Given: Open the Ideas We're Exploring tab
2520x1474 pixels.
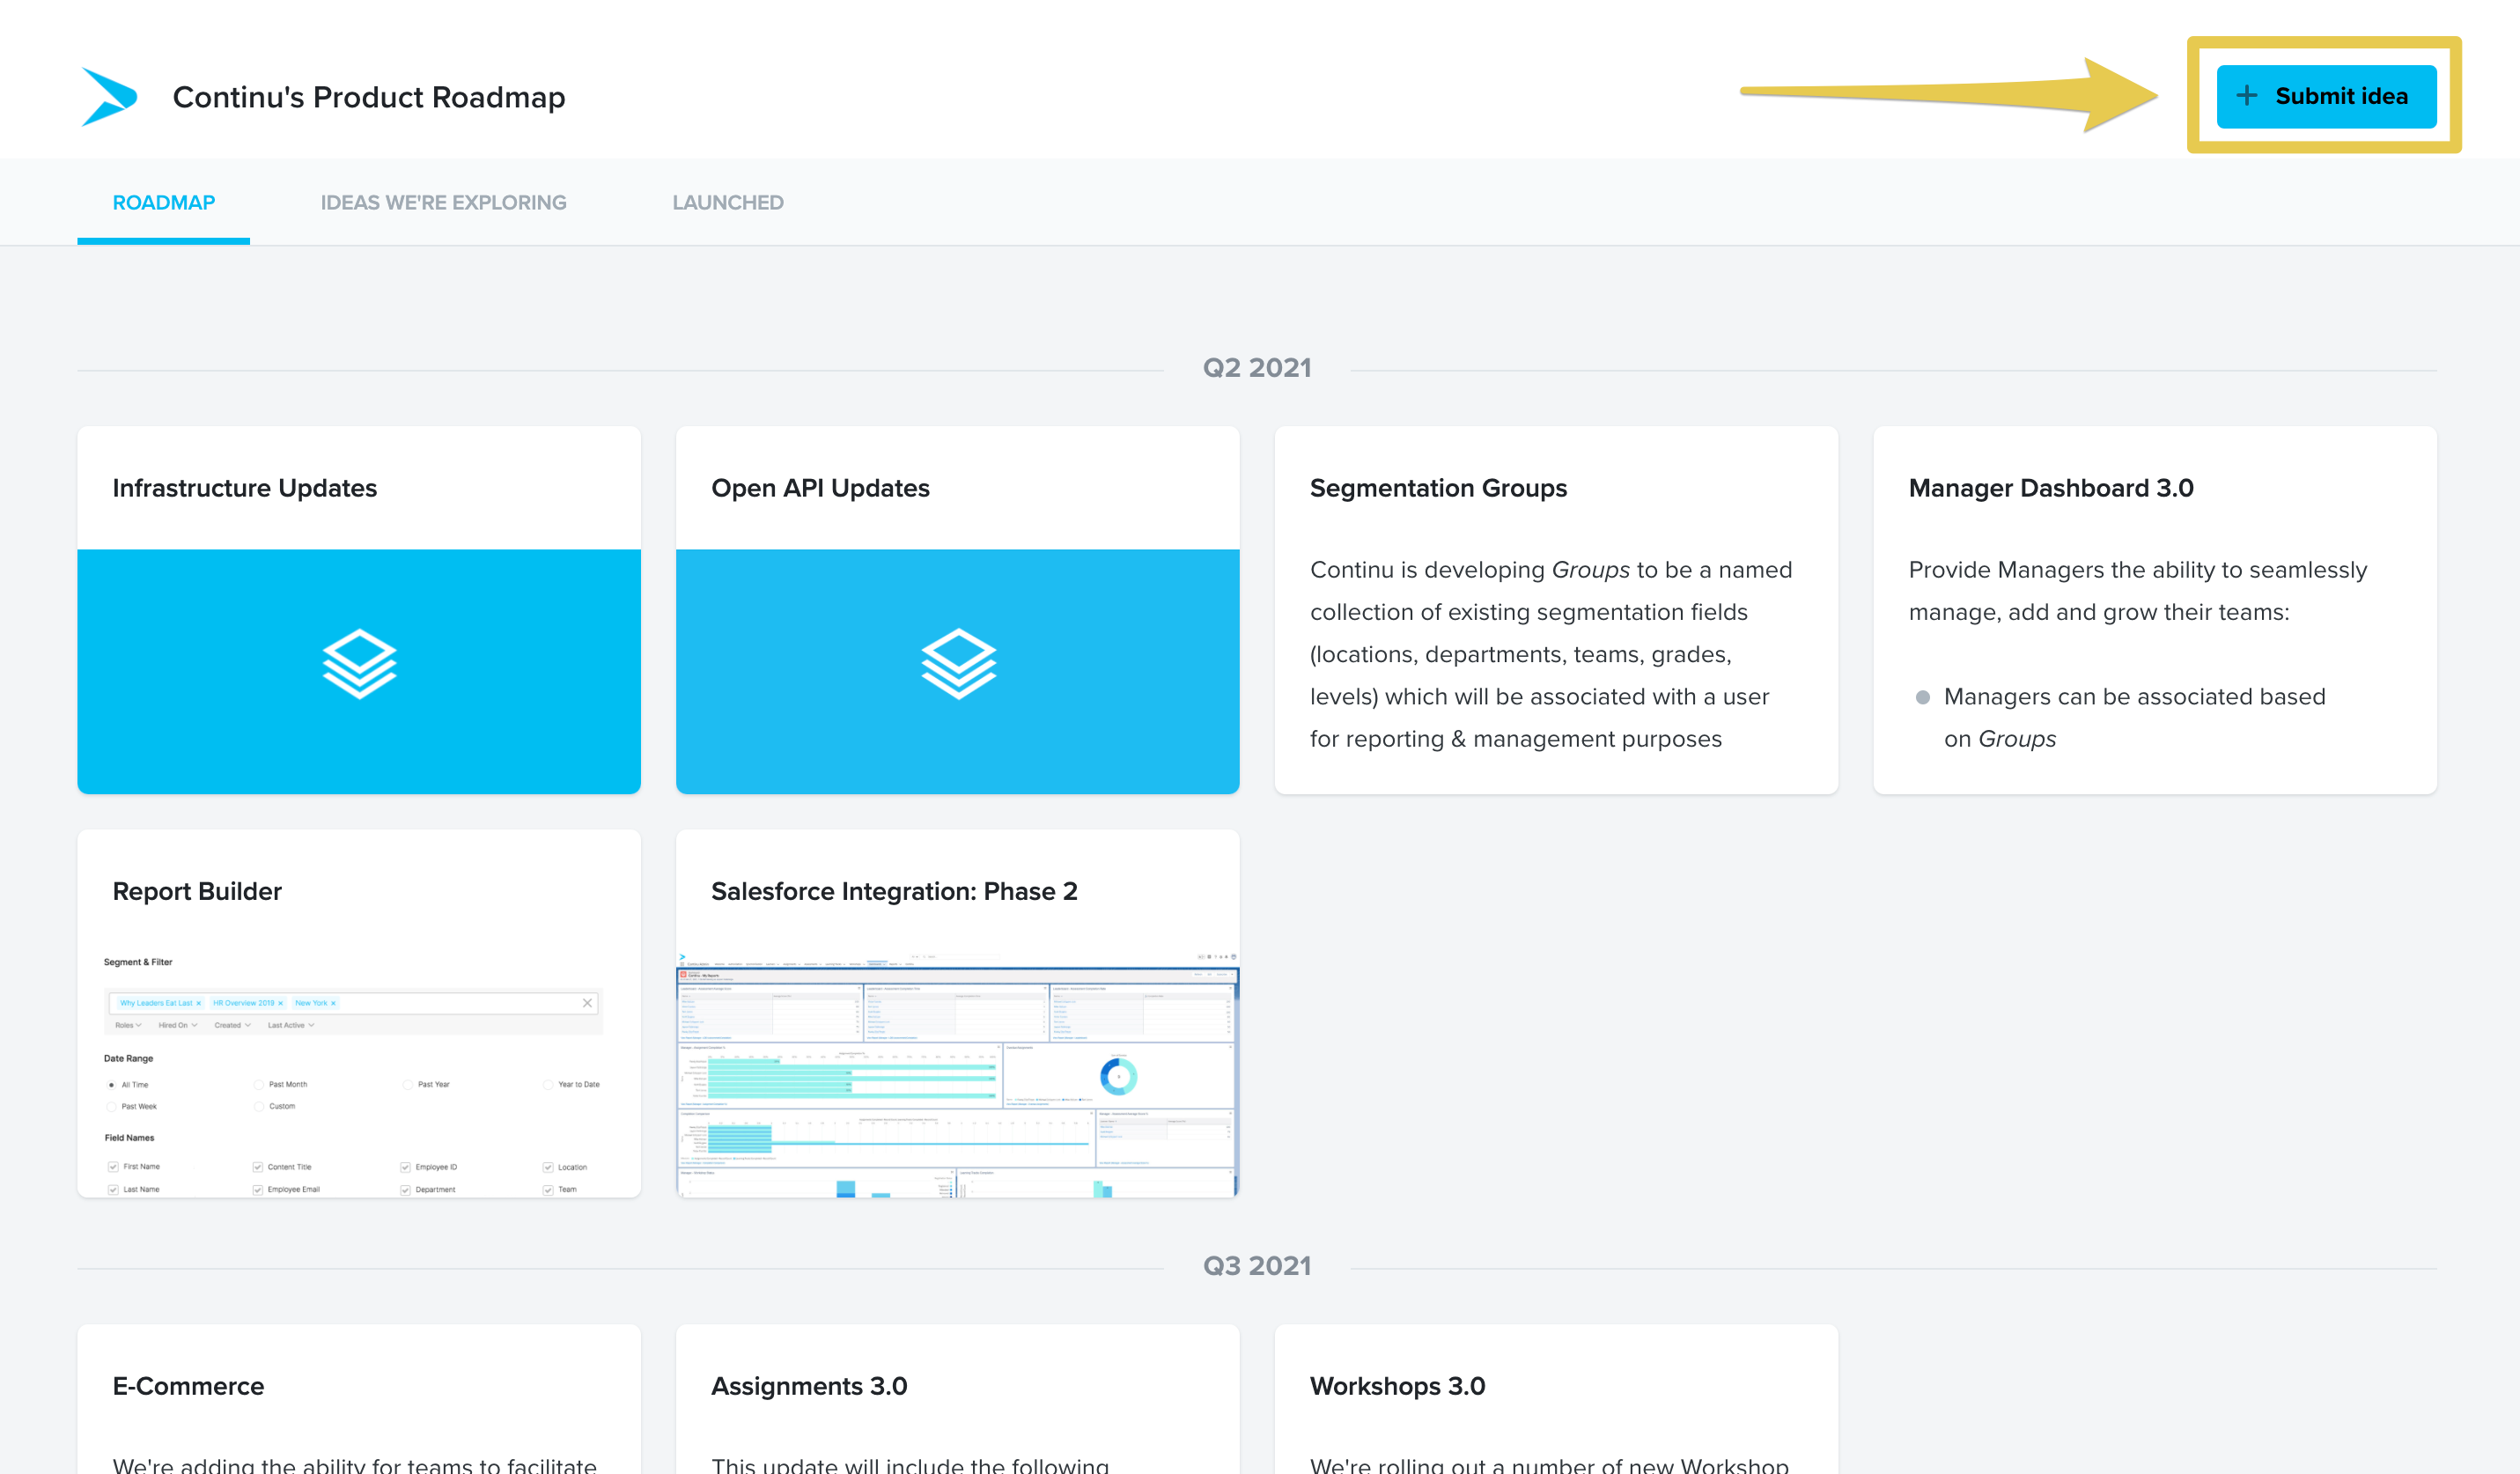Looking at the screenshot, I should coord(443,203).
